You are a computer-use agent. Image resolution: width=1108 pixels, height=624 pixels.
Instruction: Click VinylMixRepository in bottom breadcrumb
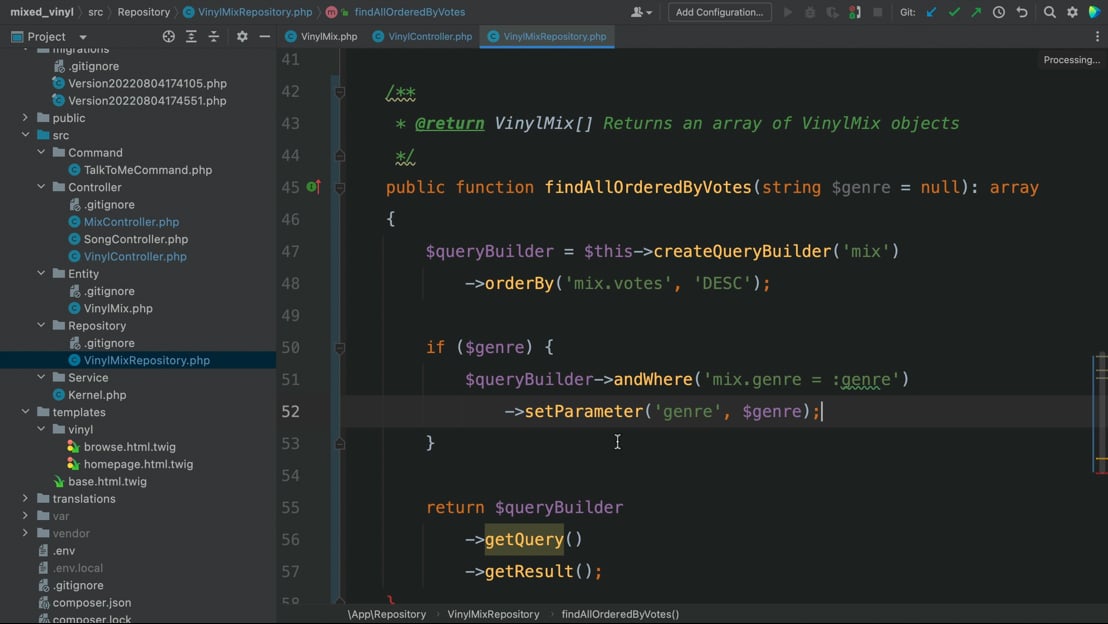coord(493,614)
